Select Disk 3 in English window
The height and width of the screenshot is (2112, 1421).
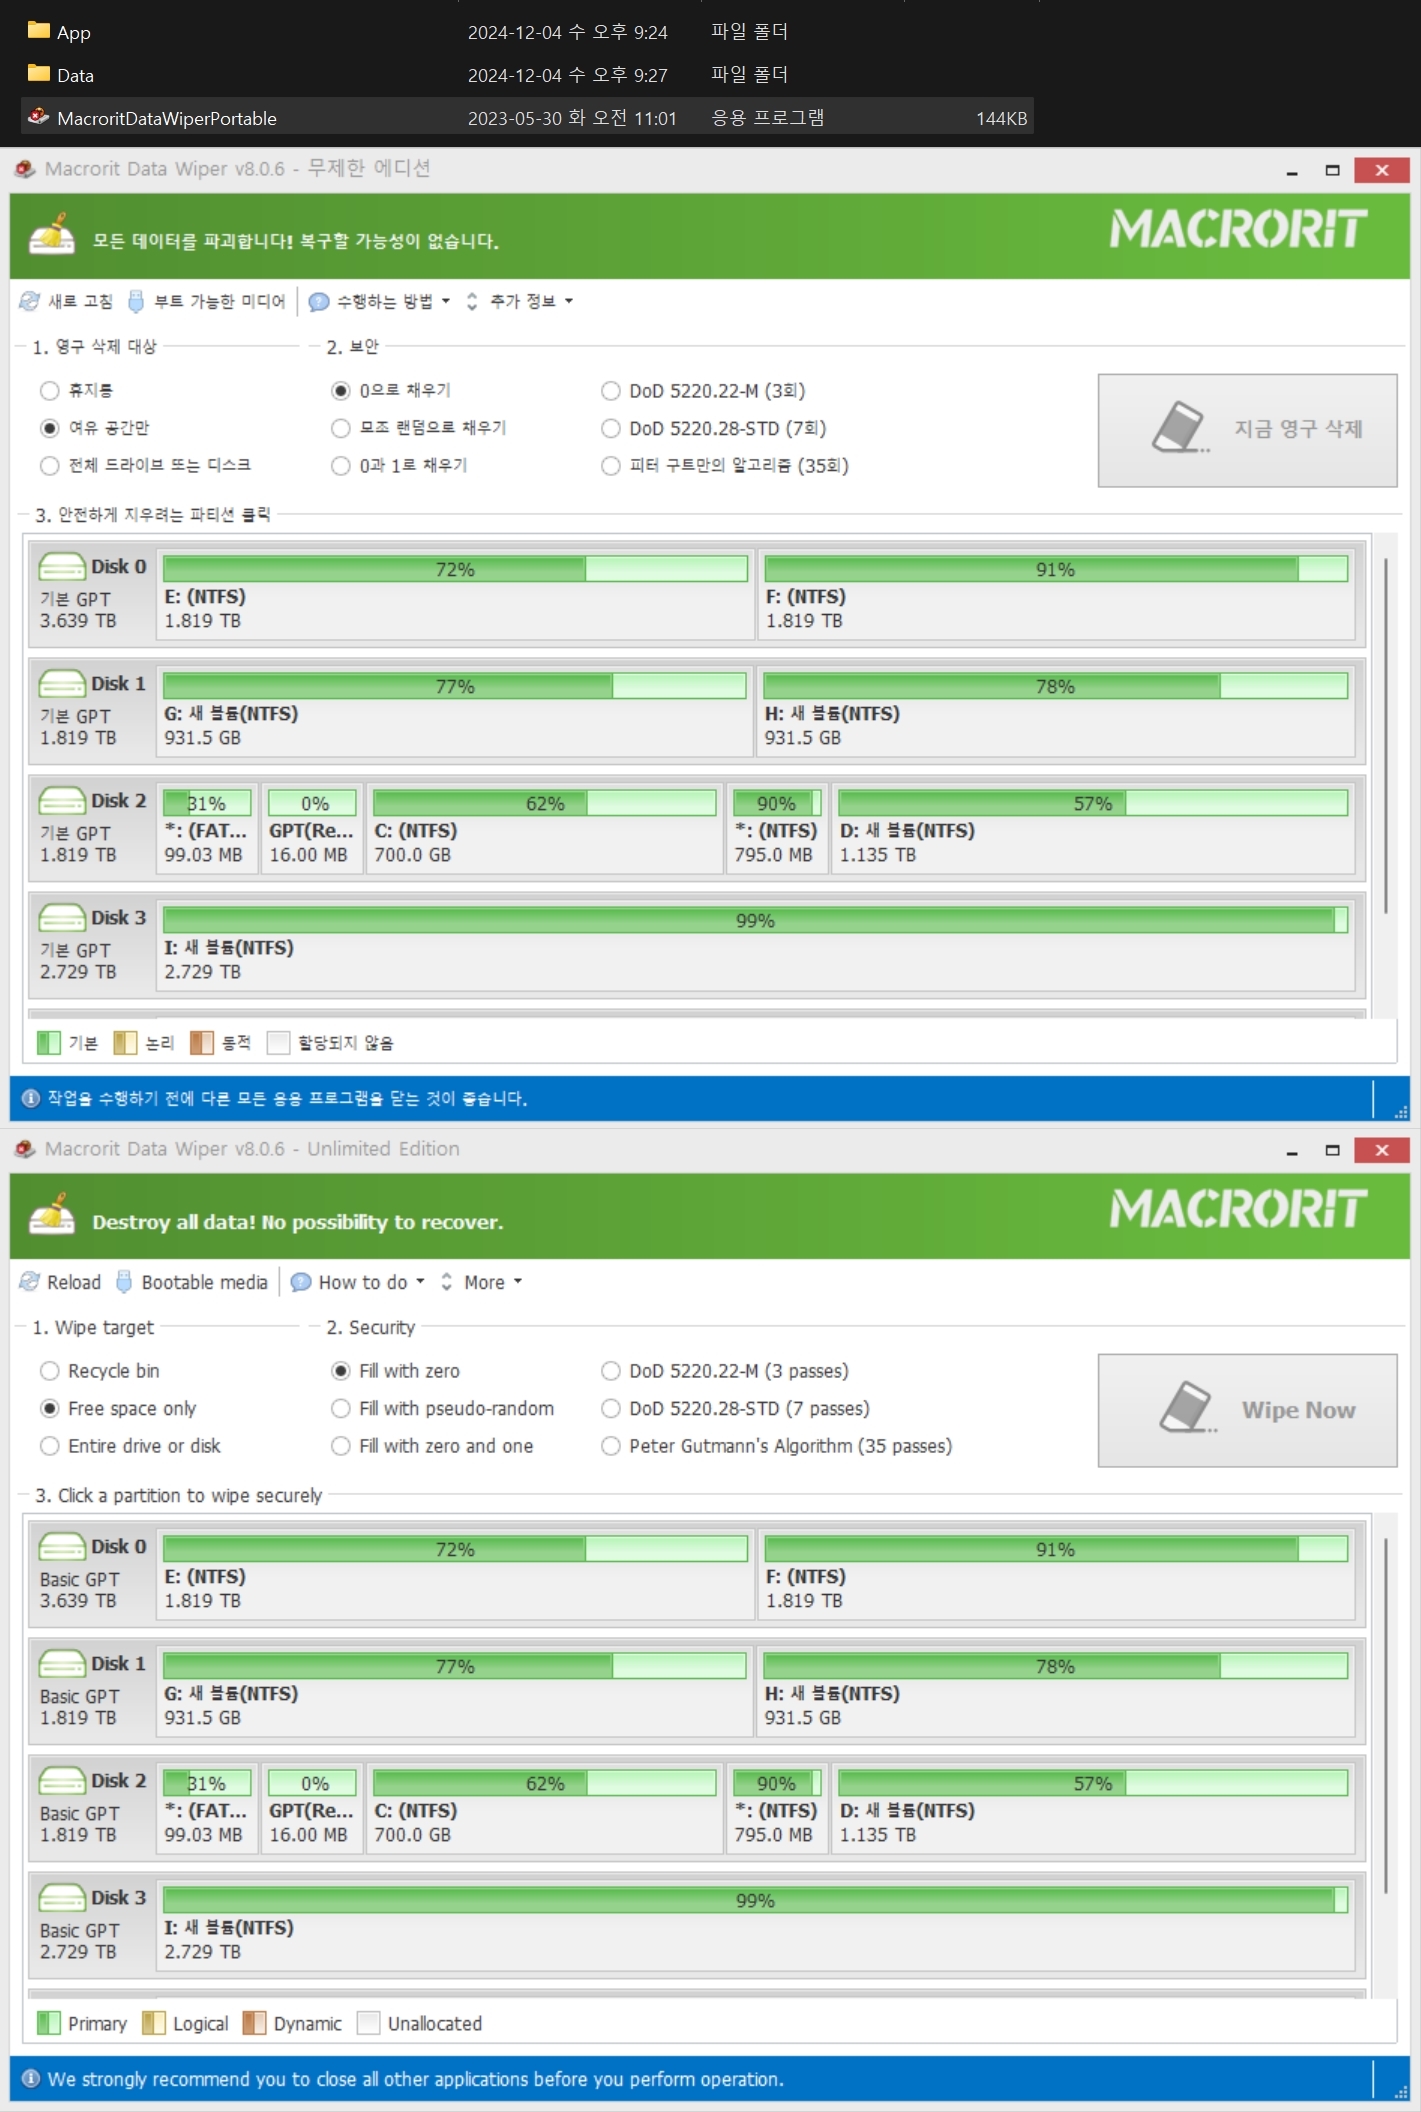coord(92,1924)
